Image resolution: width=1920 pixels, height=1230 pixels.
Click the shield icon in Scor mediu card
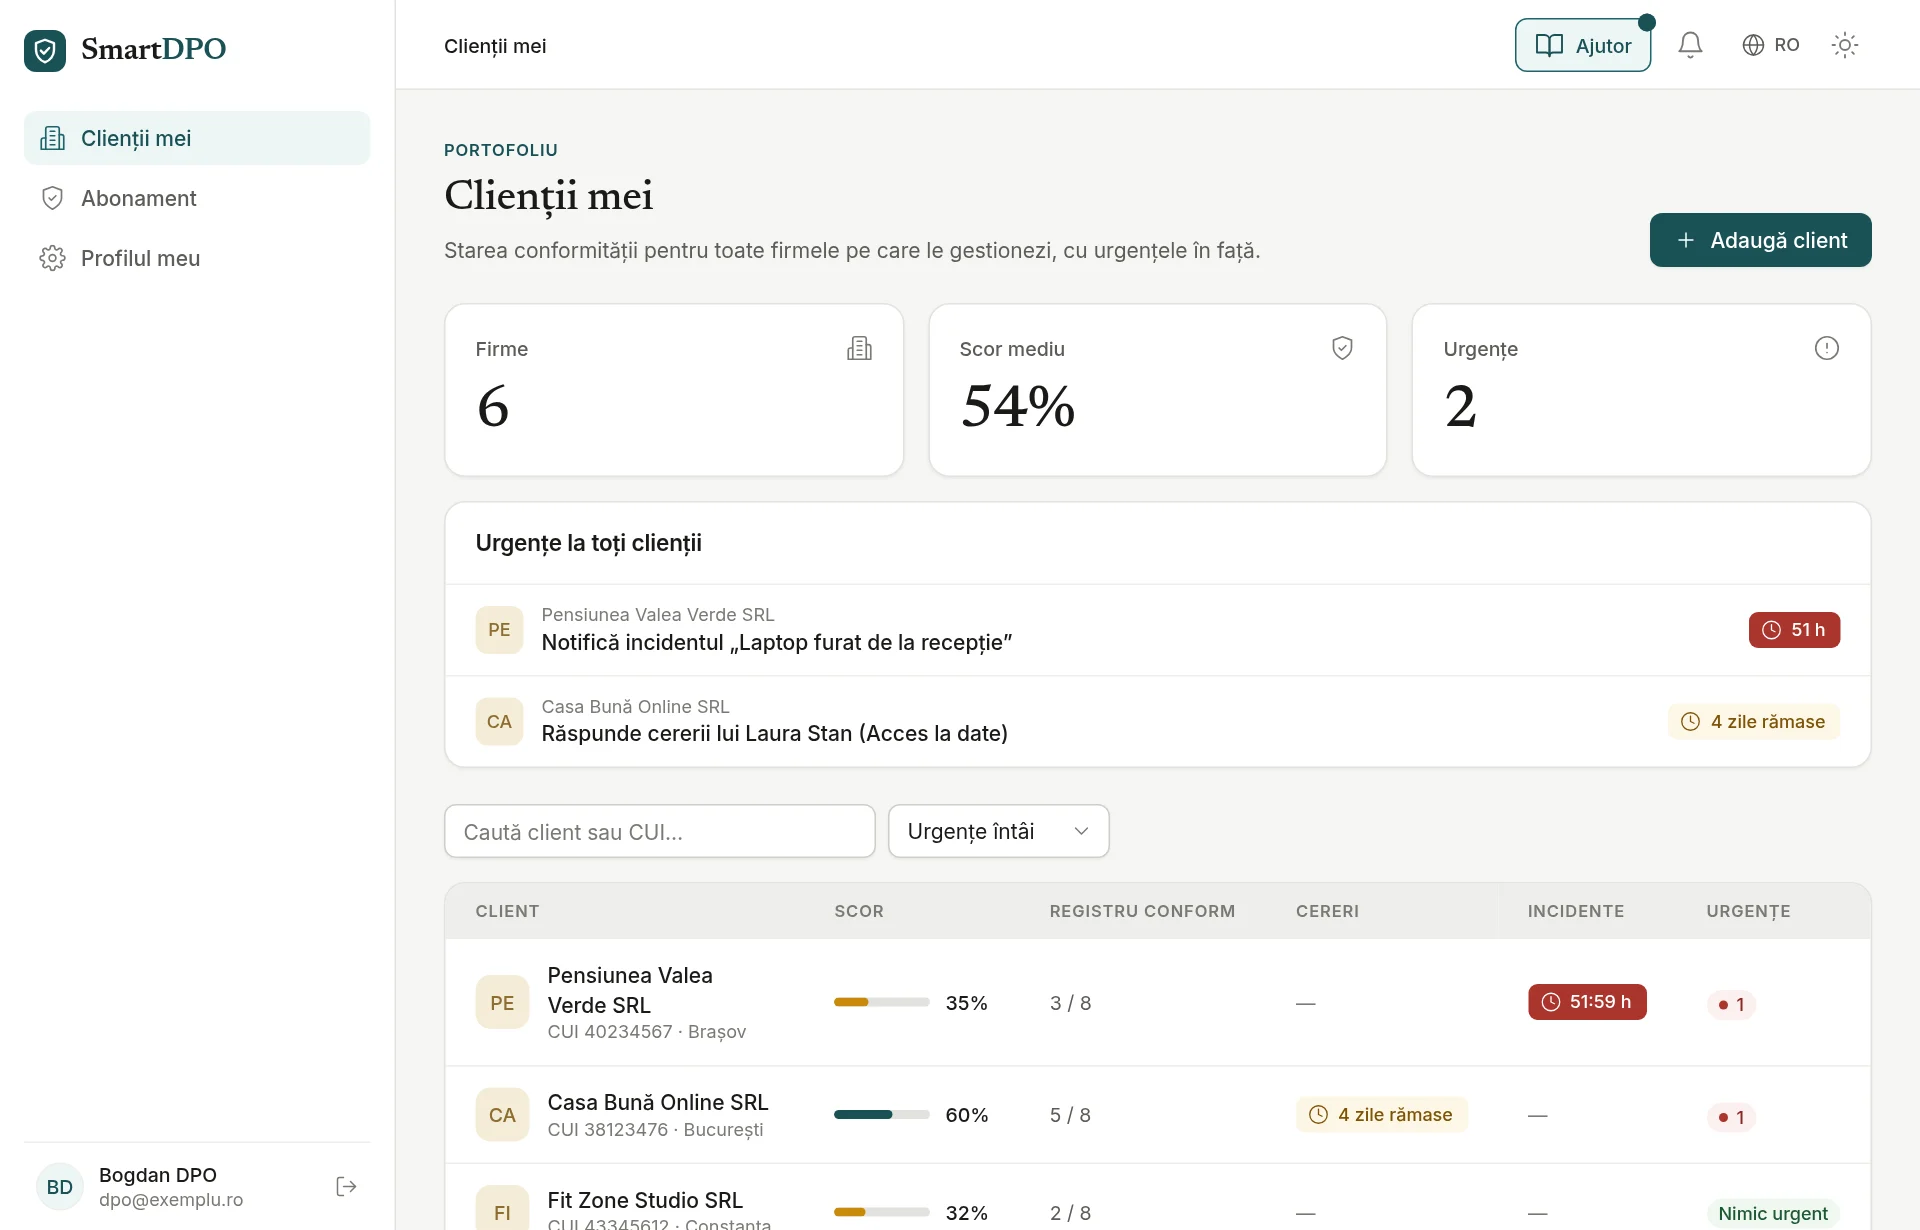coord(1342,348)
